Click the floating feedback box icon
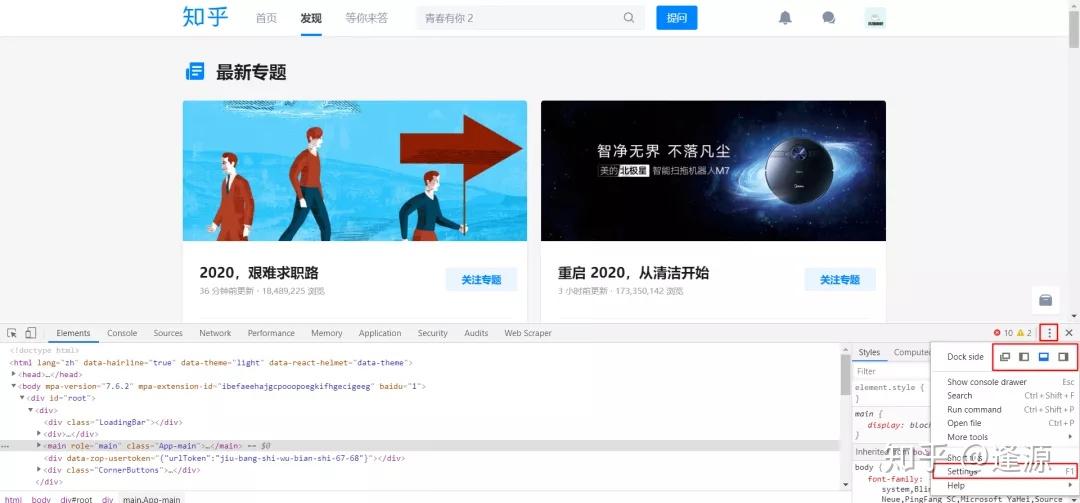This screenshot has width=1080, height=503. coord(1046,300)
